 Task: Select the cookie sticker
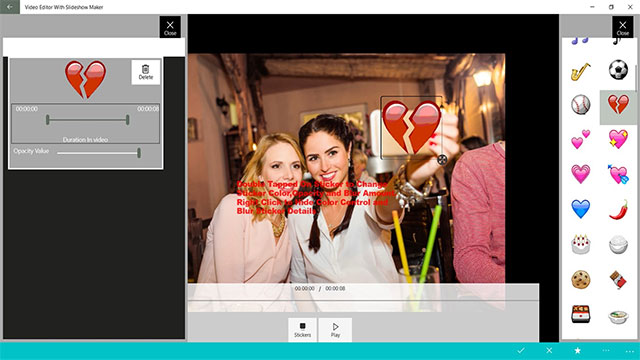(x=580, y=280)
